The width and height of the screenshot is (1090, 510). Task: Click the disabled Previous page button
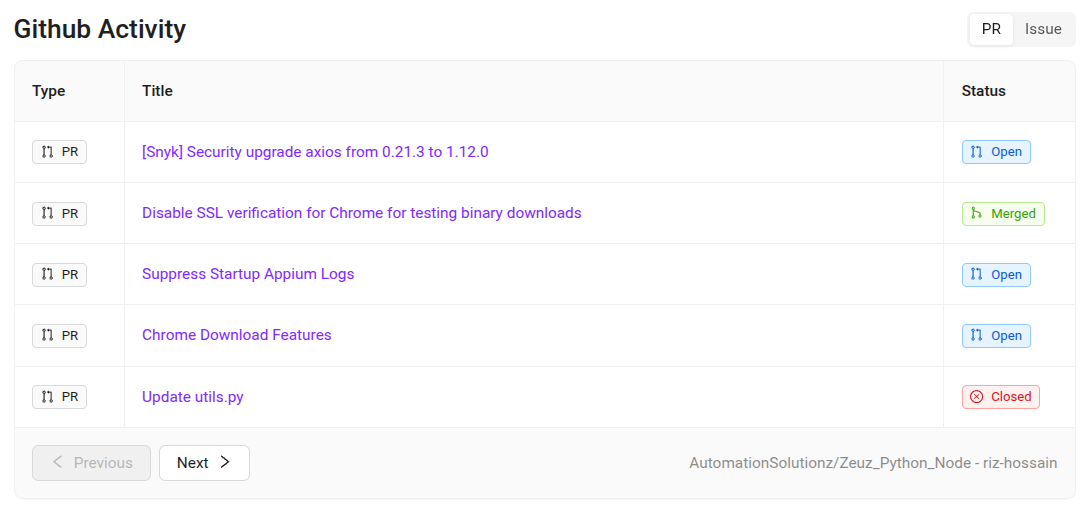(92, 463)
